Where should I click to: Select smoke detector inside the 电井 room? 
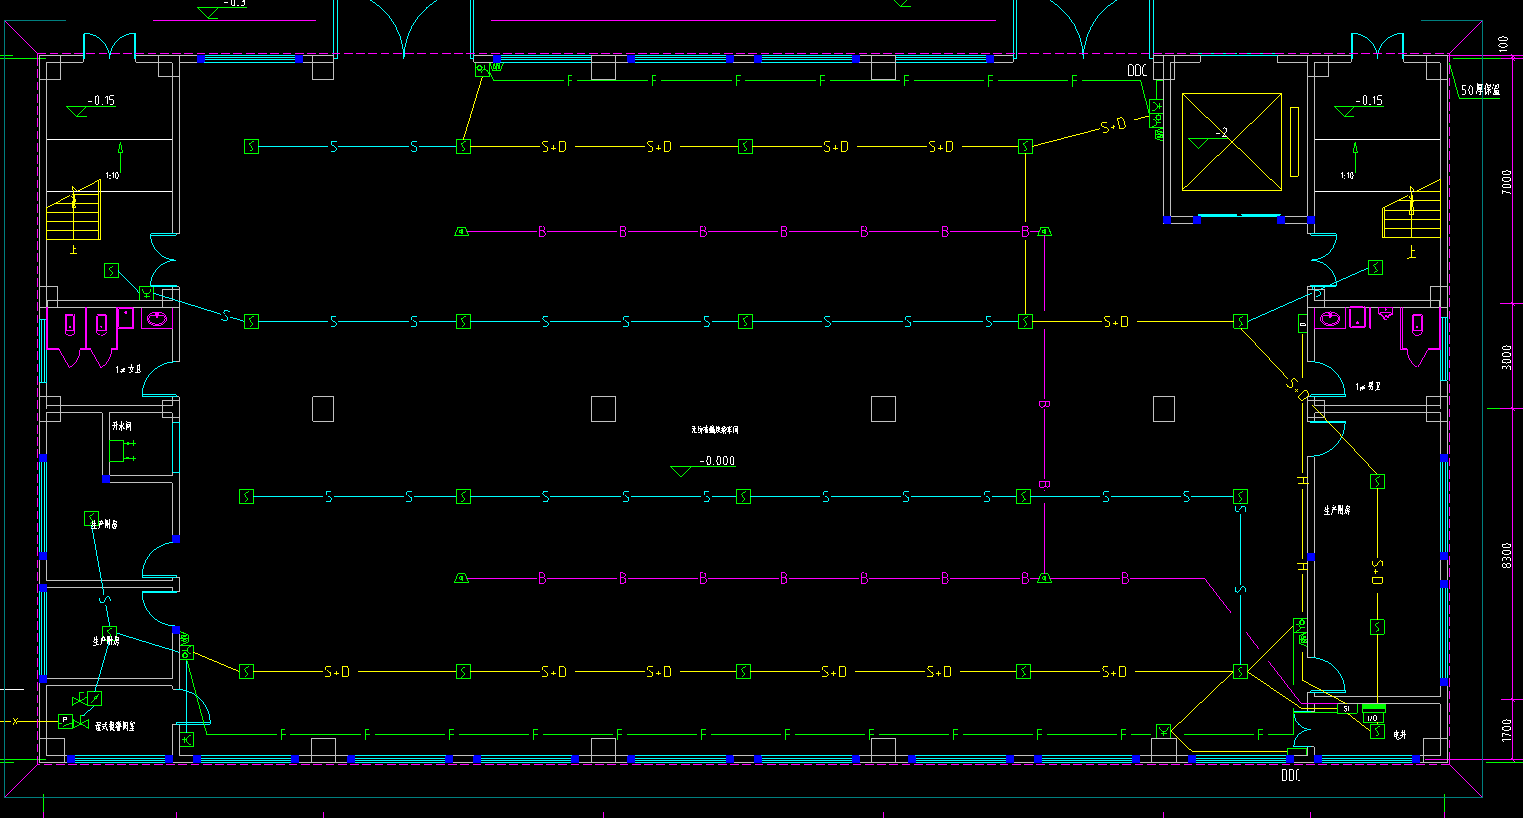[1378, 733]
